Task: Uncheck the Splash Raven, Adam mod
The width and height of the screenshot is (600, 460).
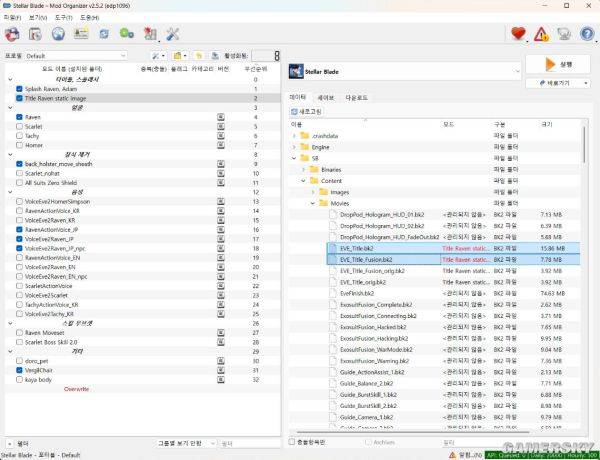Action: (20, 89)
